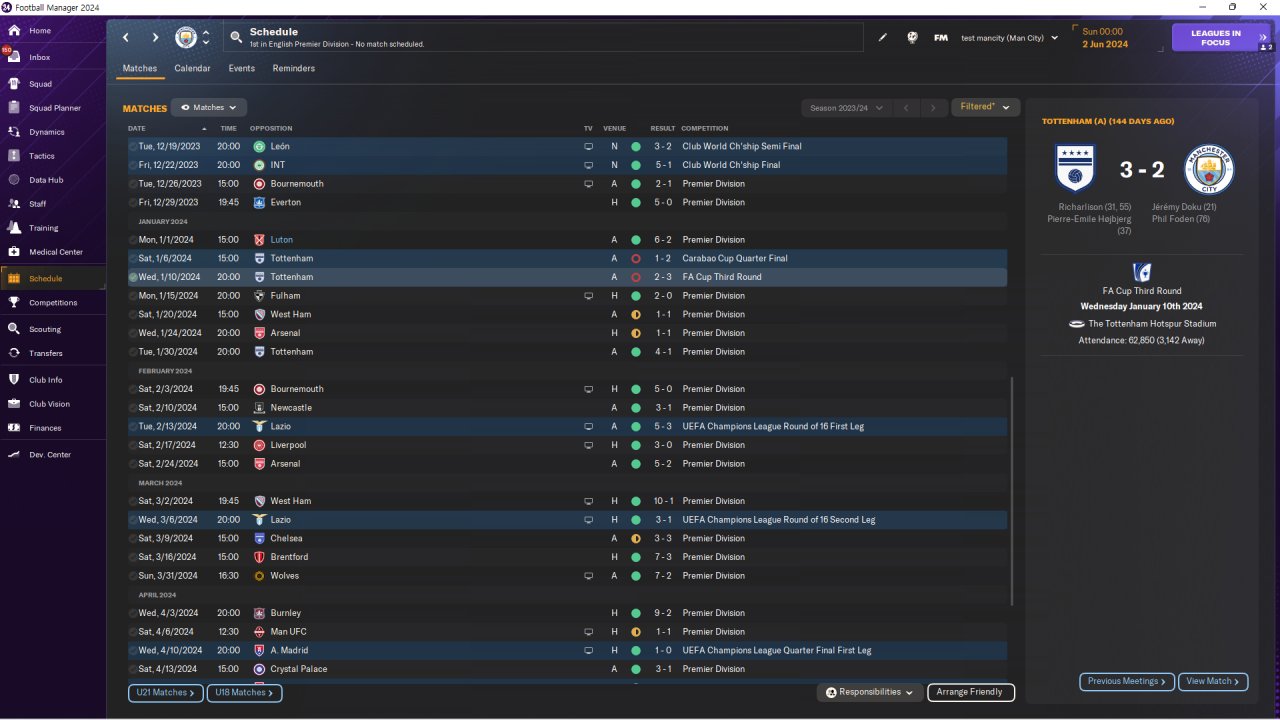Toggle the reminder circle for León match
This screenshot has height=720, width=1280.
tap(134, 146)
